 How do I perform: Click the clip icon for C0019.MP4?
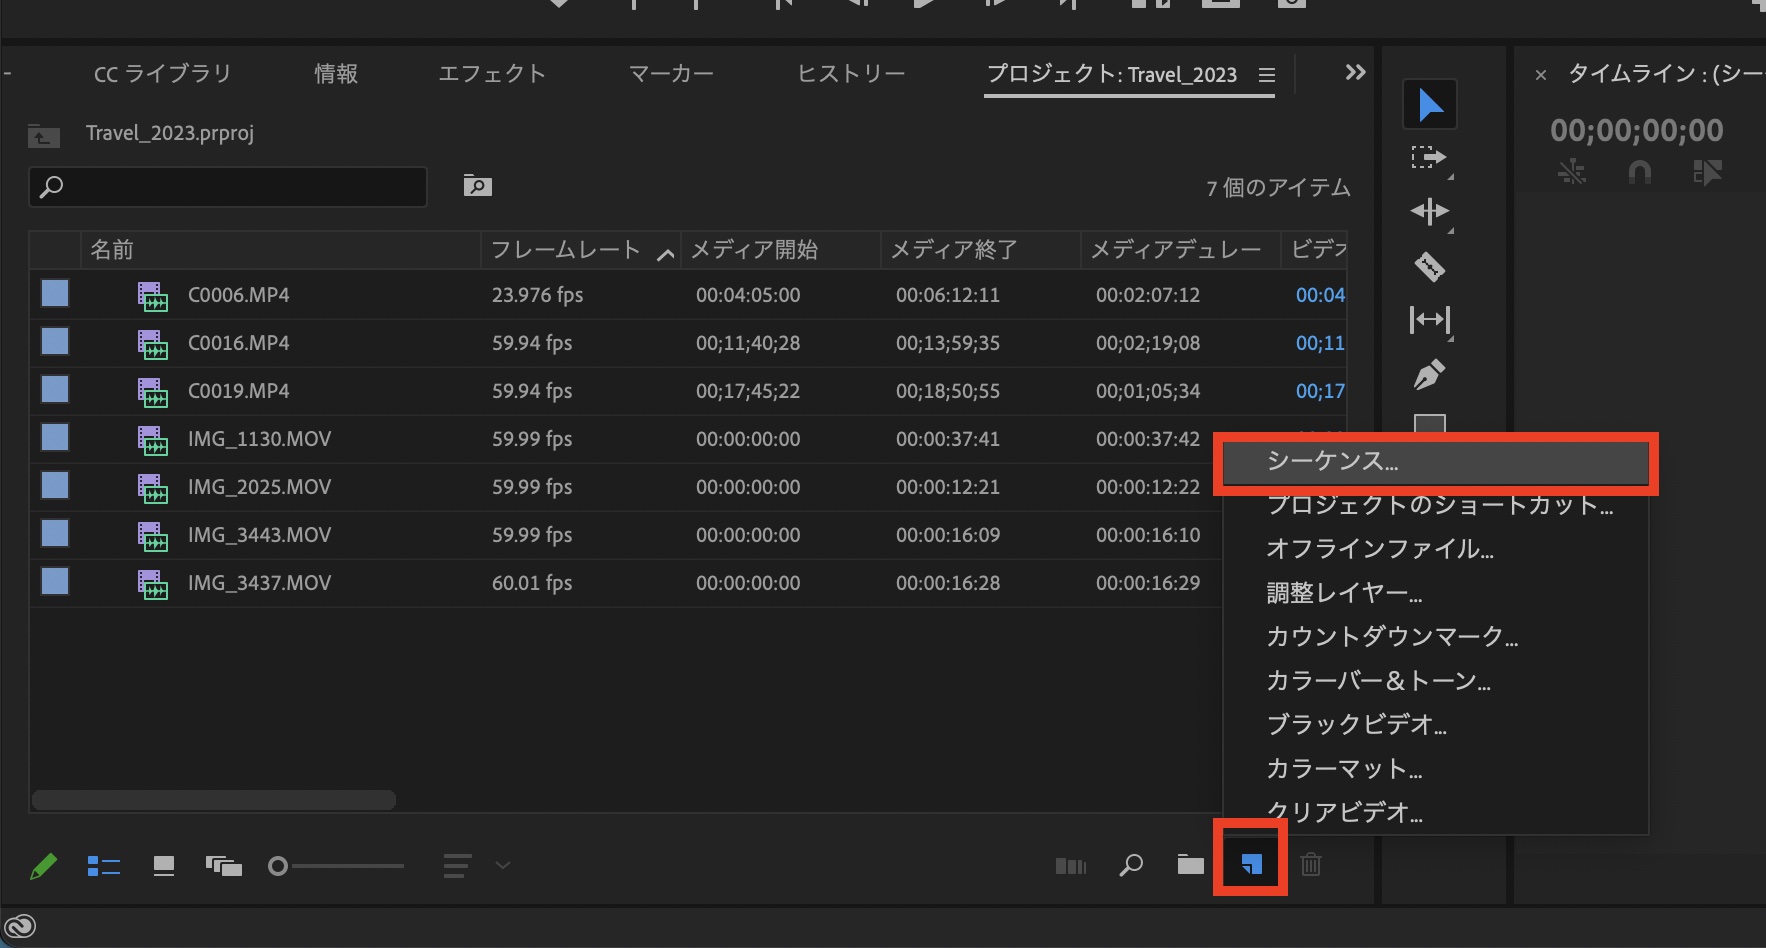pyautogui.click(x=152, y=392)
